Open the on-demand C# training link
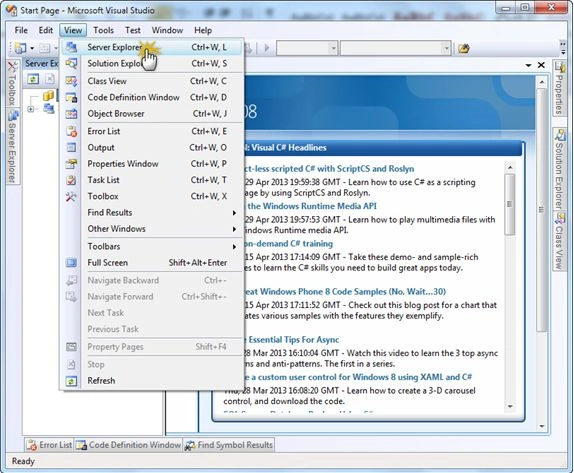The image size is (574, 473). (x=288, y=244)
